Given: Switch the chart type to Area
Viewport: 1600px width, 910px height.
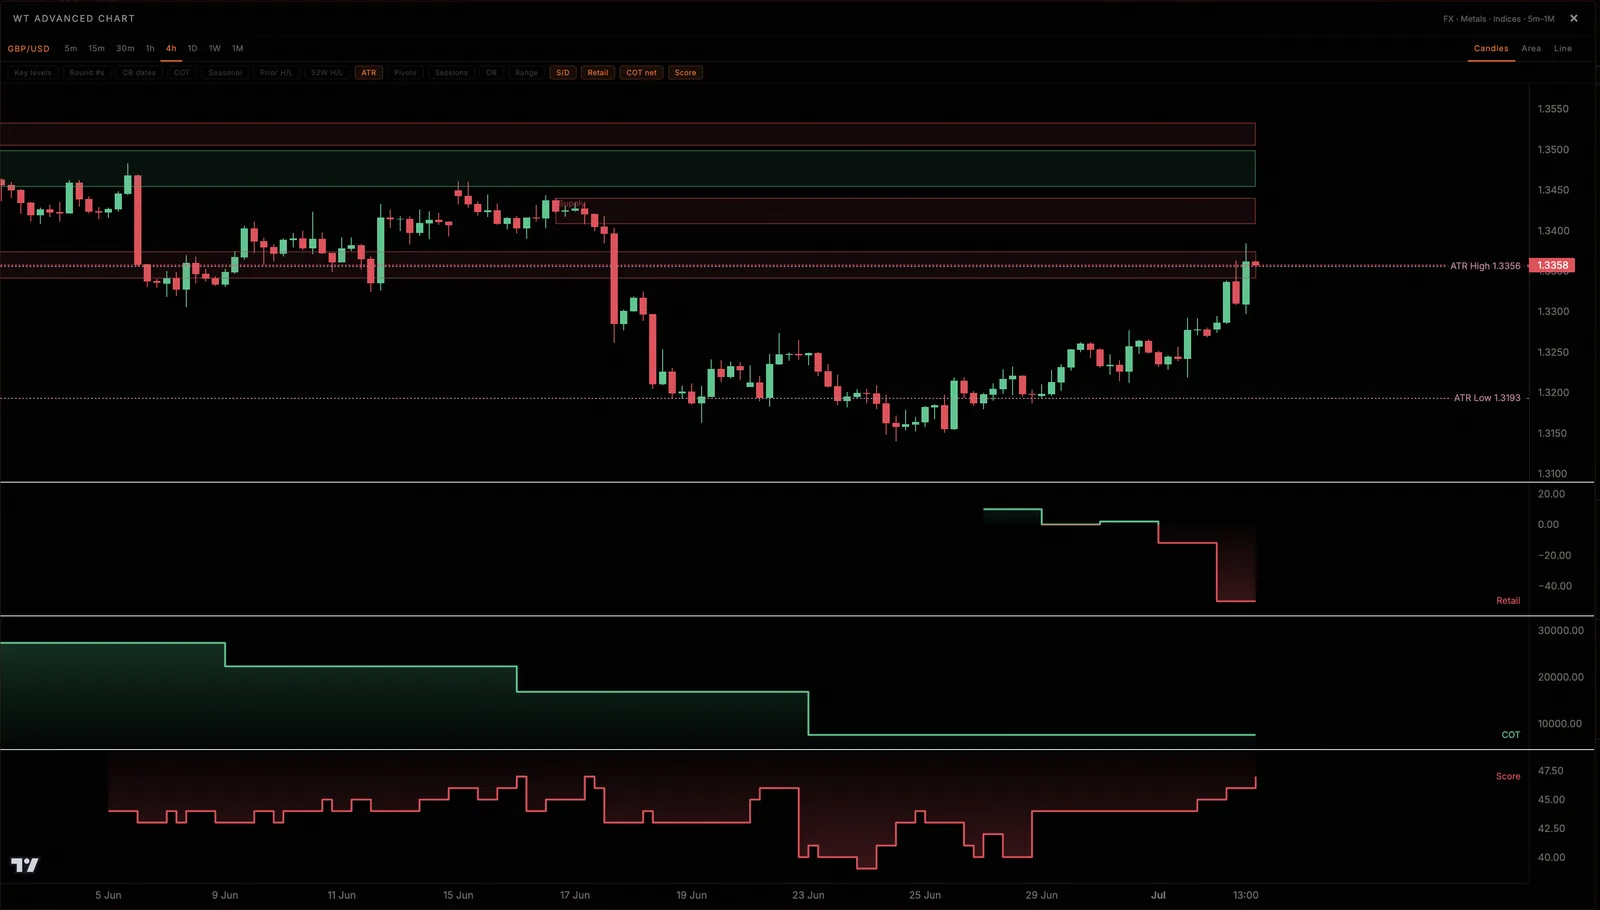Looking at the screenshot, I should [x=1531, y=48].
